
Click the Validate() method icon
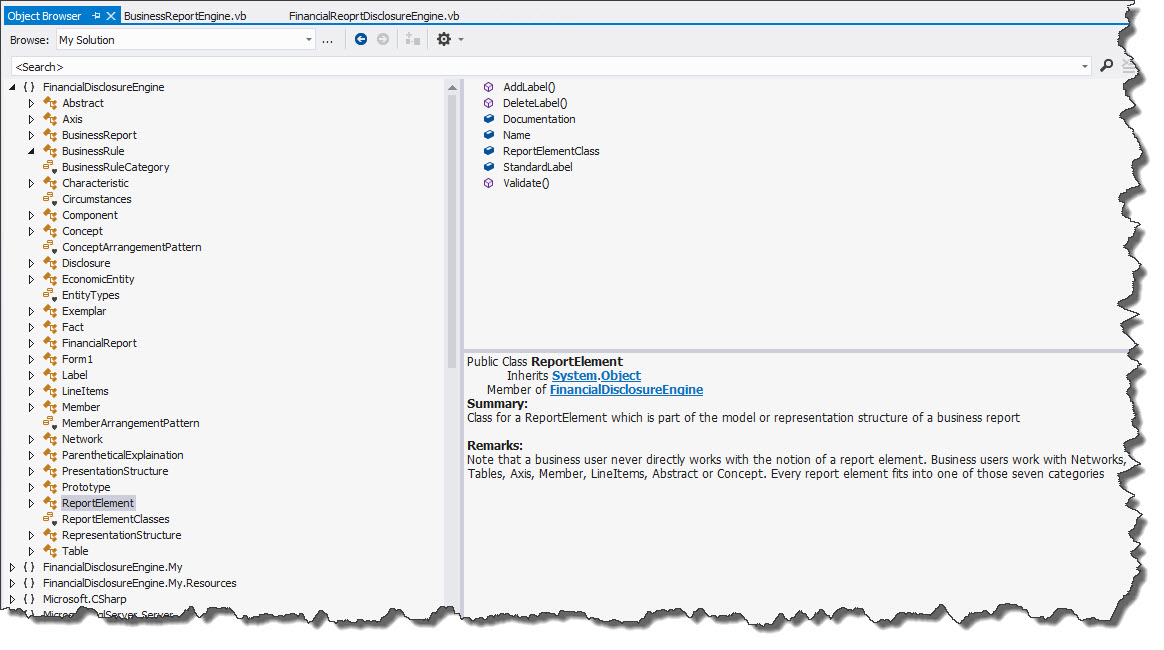488,183
